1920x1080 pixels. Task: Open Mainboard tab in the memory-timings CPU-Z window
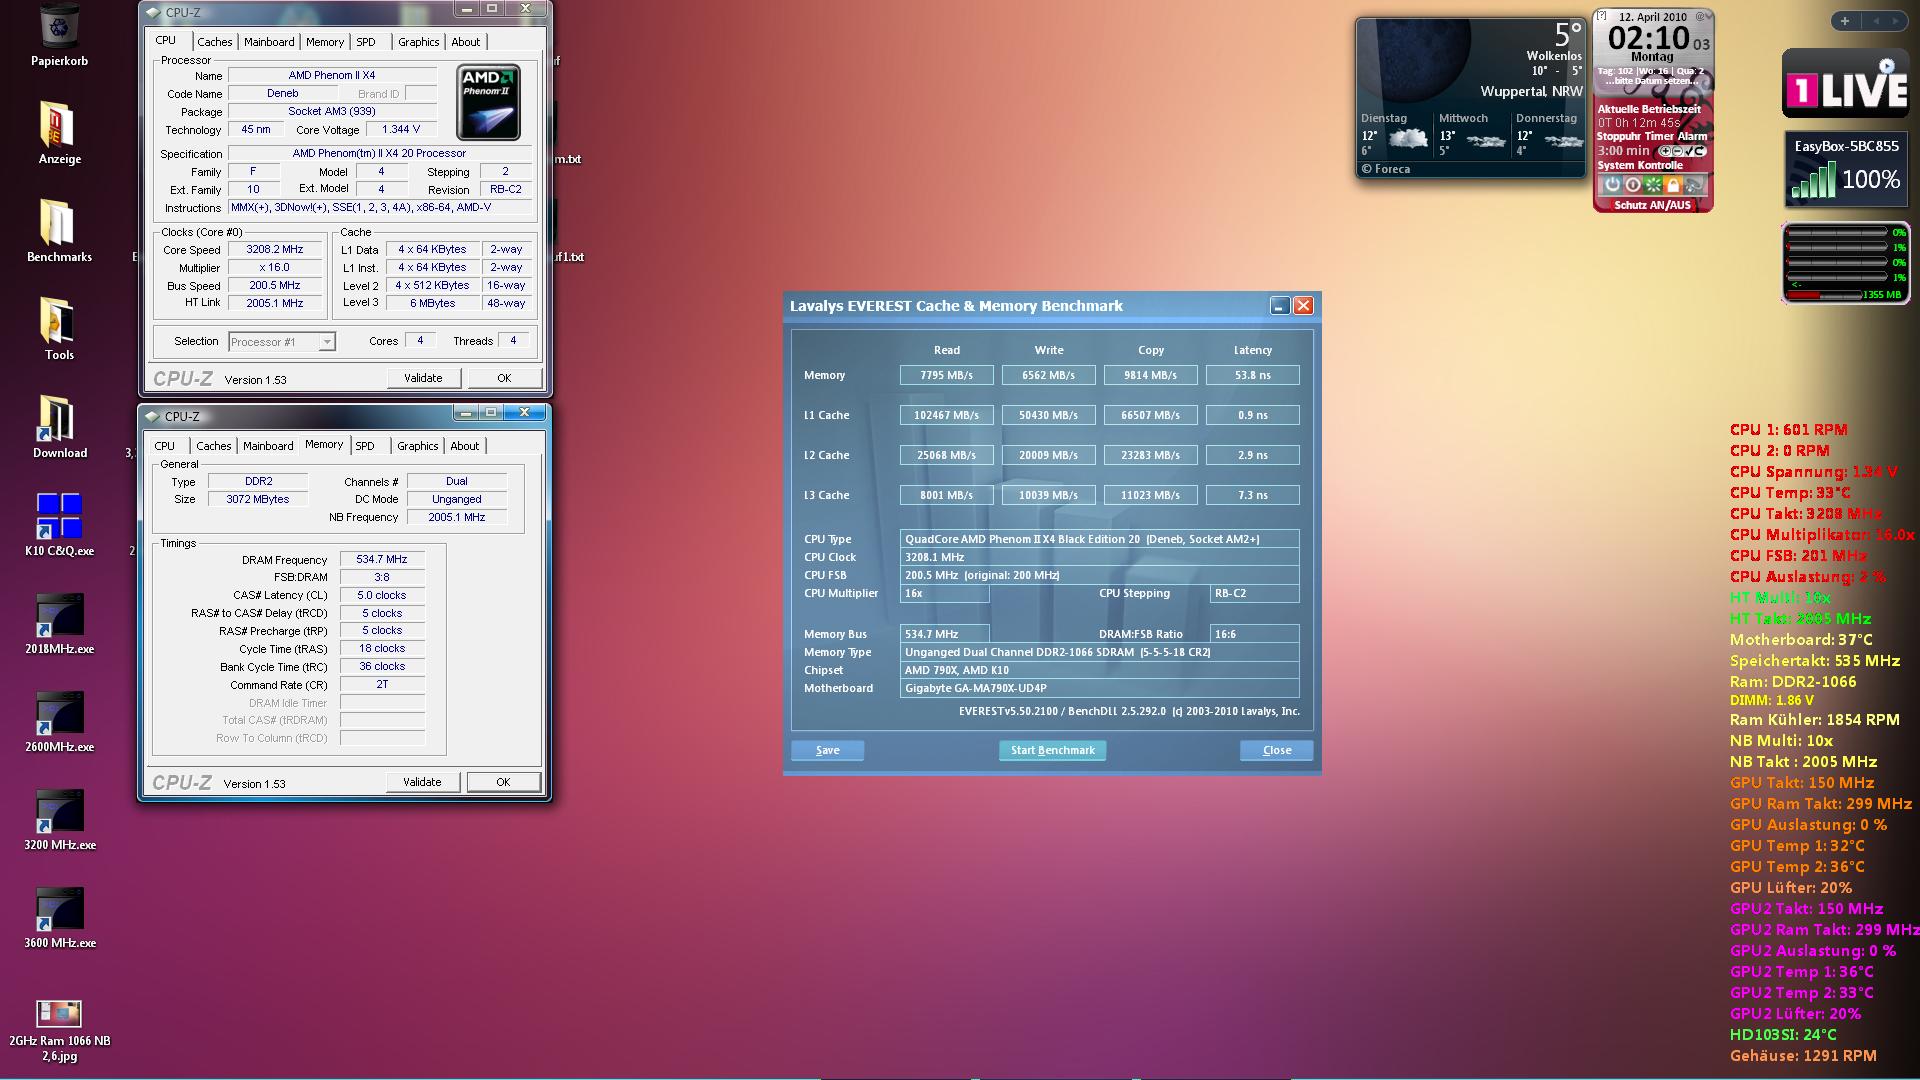pyautogui.click(x=268, y=446)
